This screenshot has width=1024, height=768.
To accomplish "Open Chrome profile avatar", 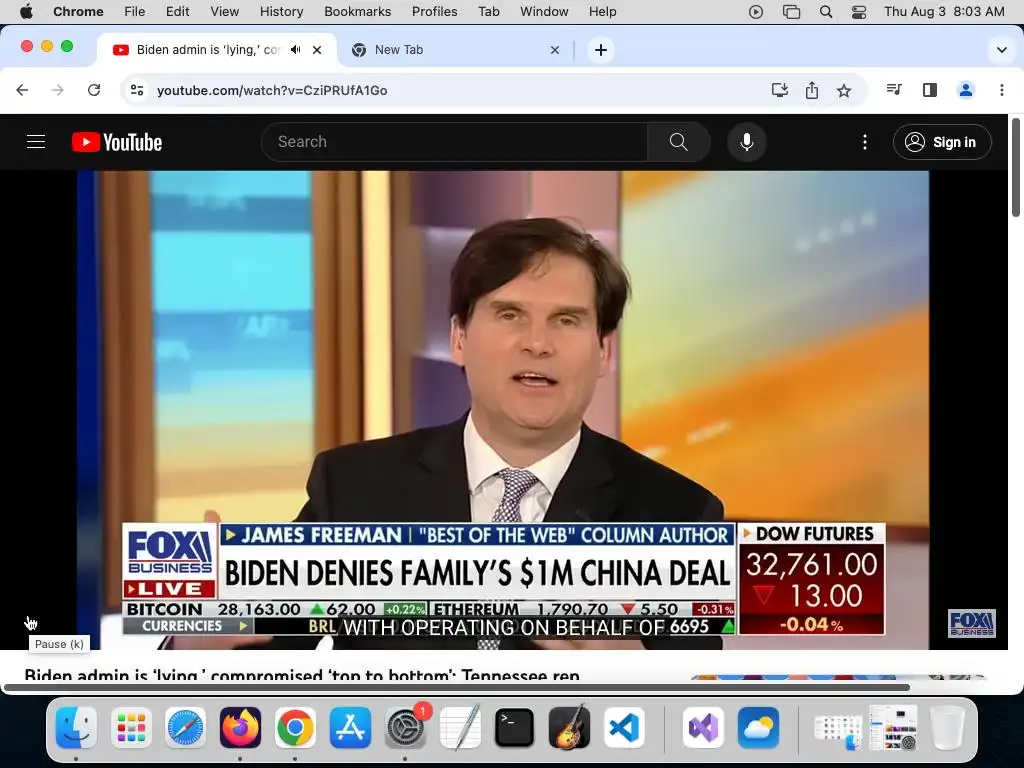I will pyautogui.click(x=966, y=90).
